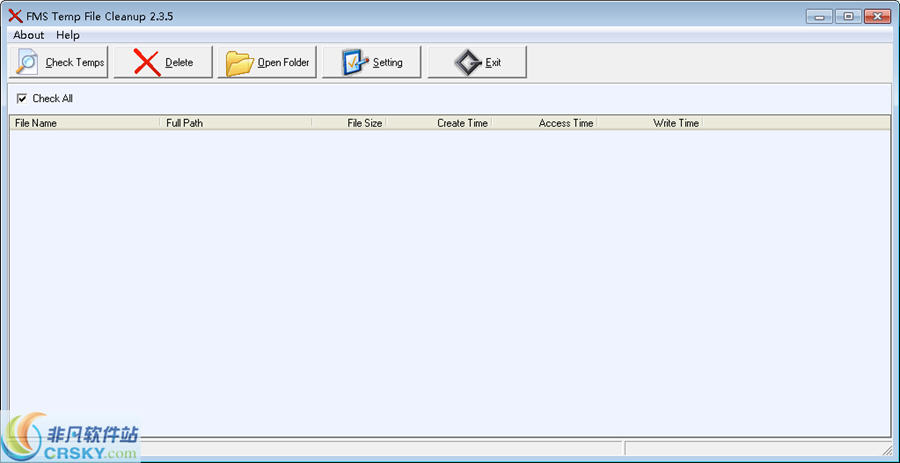This screenshot has width=900, height=463.
Task: Sort list by Access Time column
Action: pos(544,123)
